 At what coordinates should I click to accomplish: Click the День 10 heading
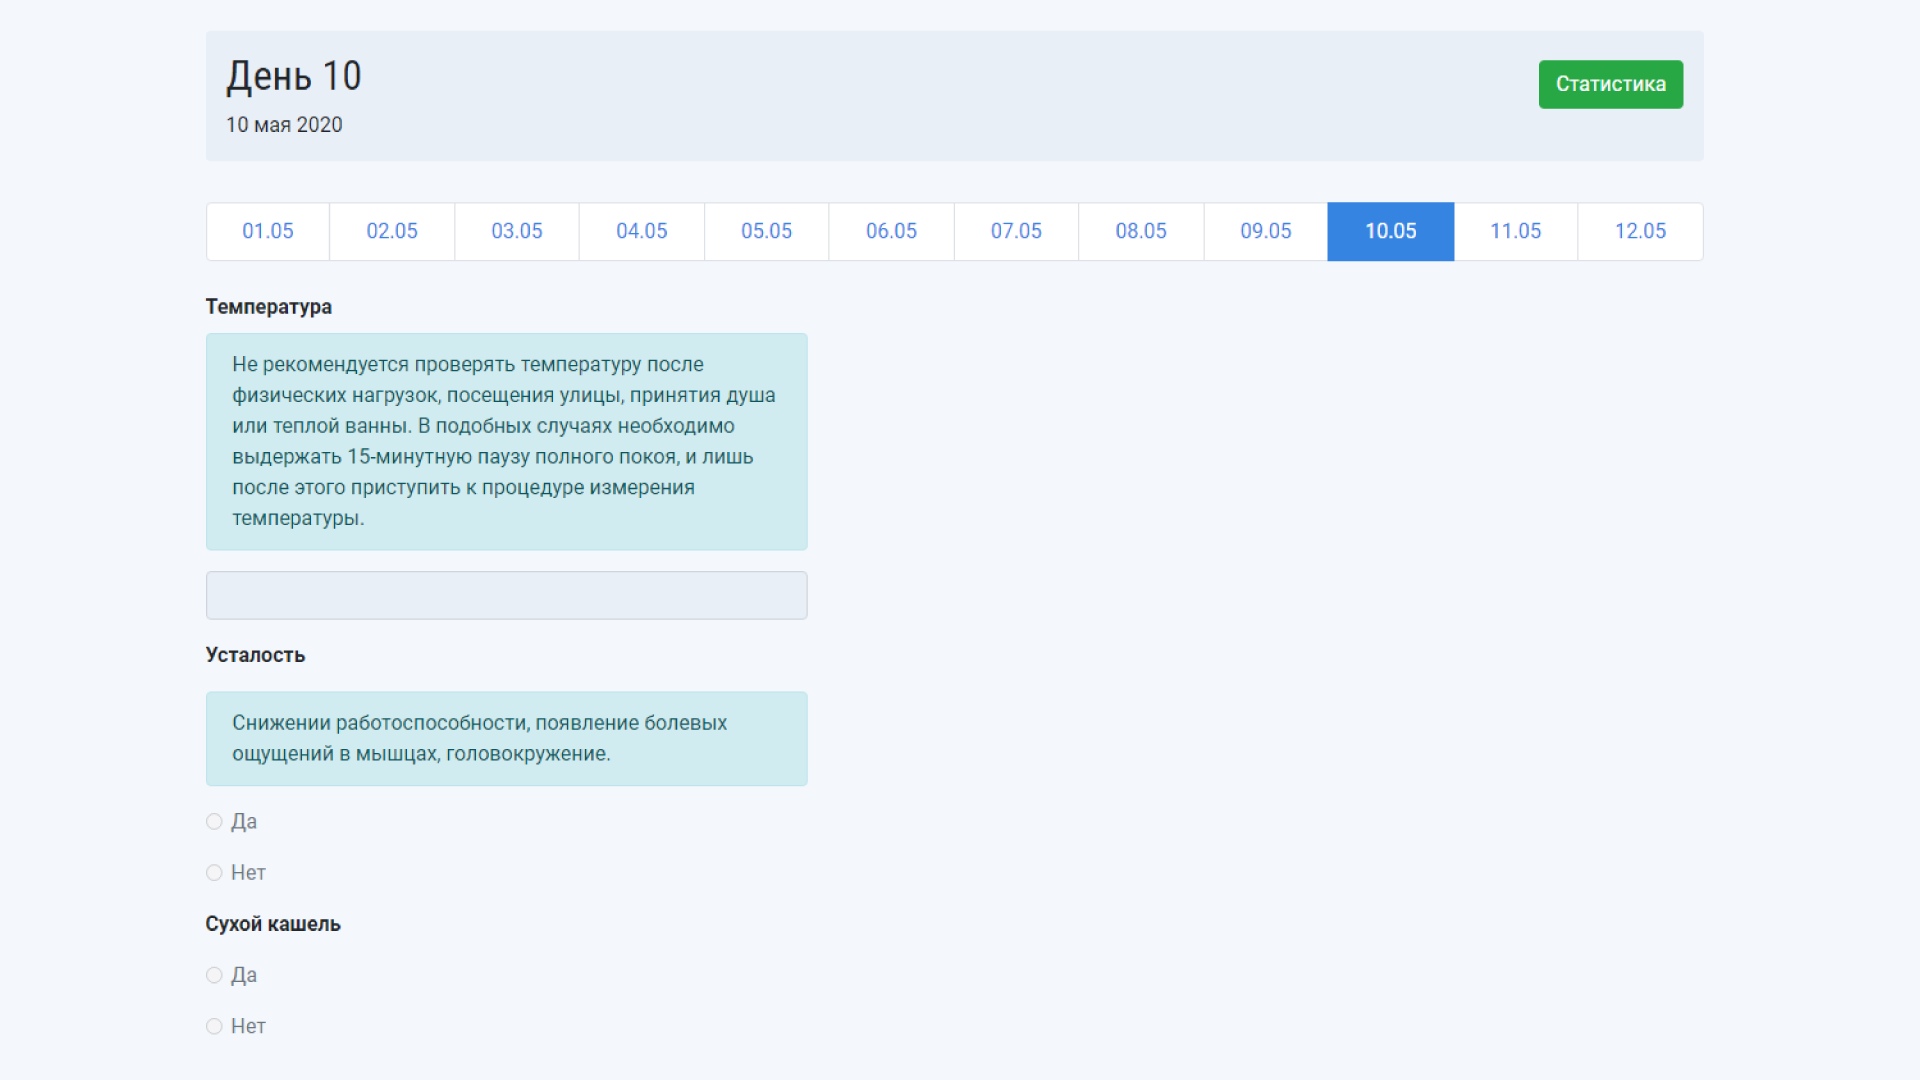pos(293,76)
